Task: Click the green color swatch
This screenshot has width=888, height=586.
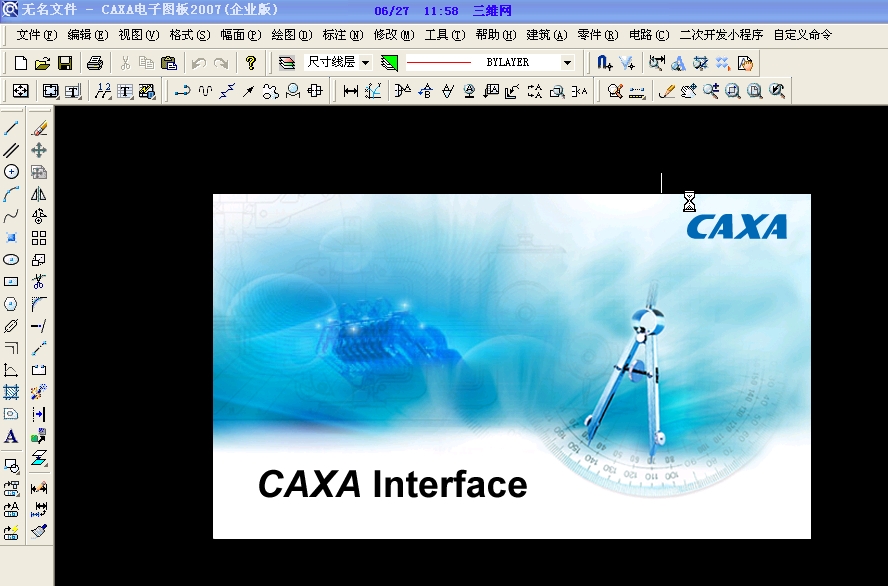Action: [389, 63]
